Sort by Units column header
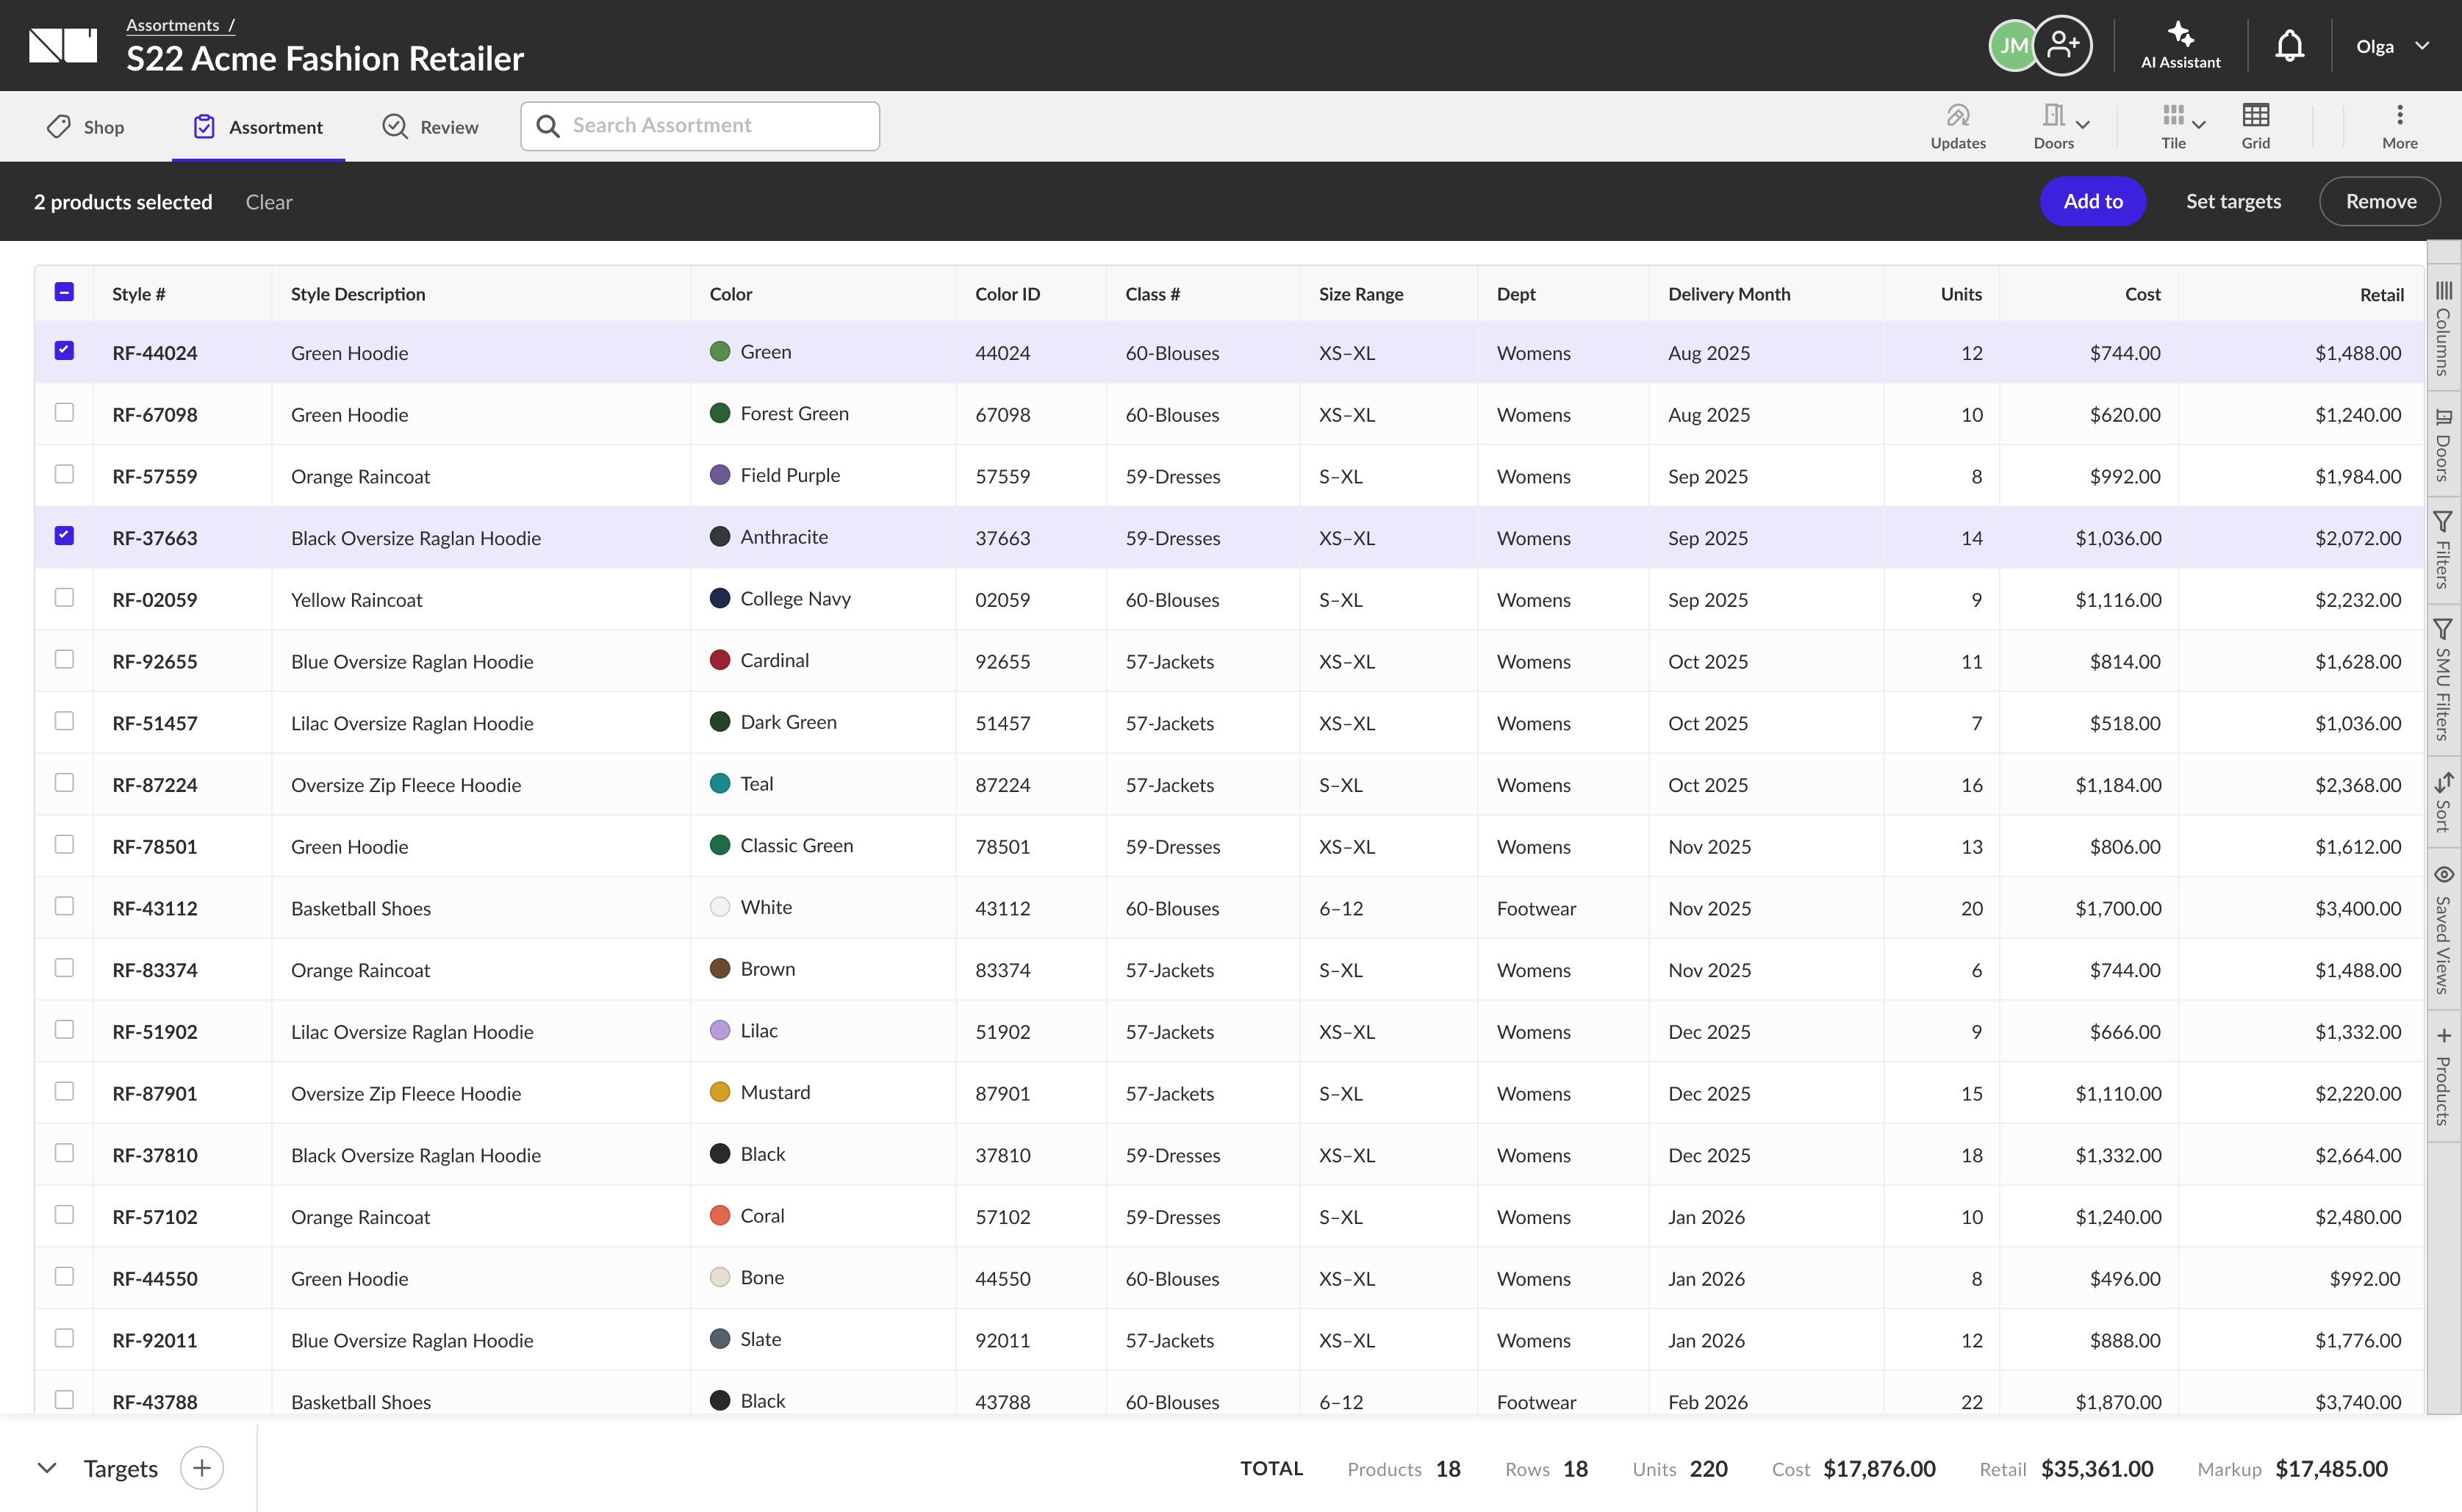2462x1512 pixels. tap(1961, 294)
